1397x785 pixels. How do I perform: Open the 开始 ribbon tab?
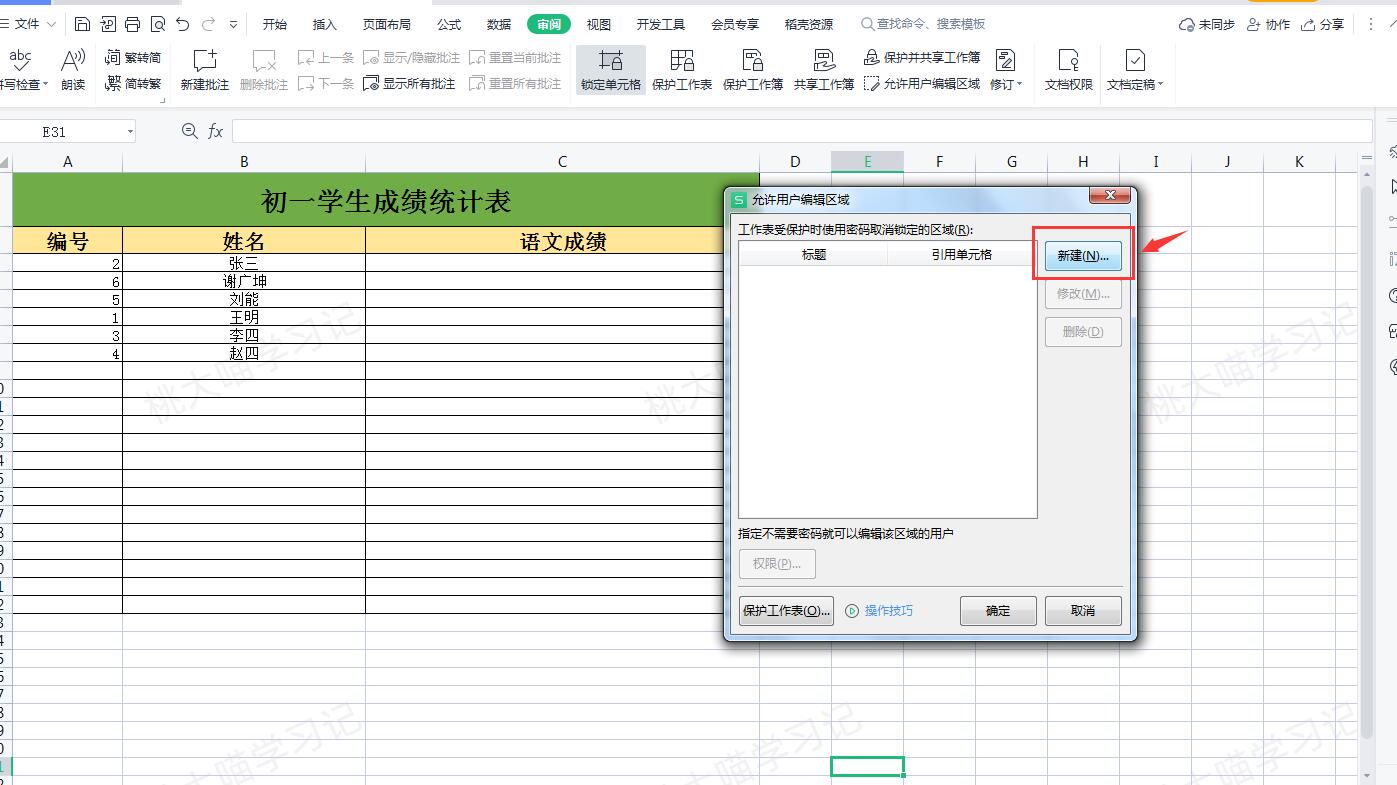(274, 24)
